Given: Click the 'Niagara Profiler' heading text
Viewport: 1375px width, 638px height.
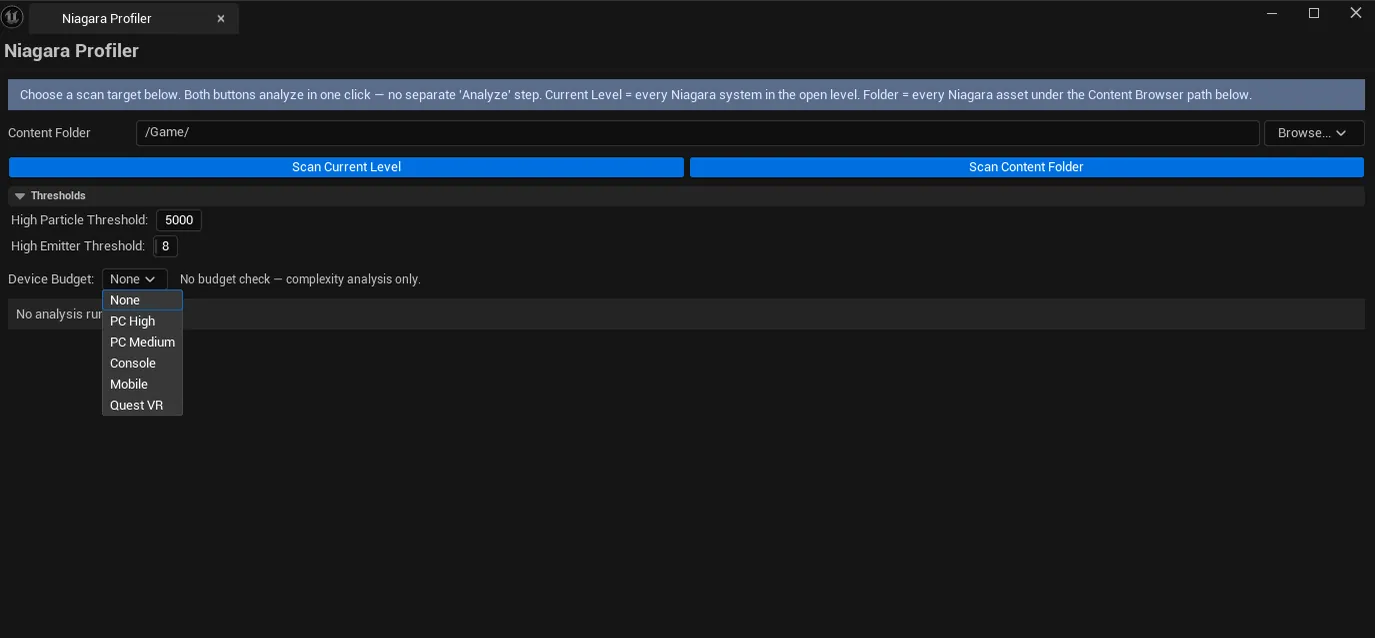Looking at the screenshot, I should click(72, 51).
